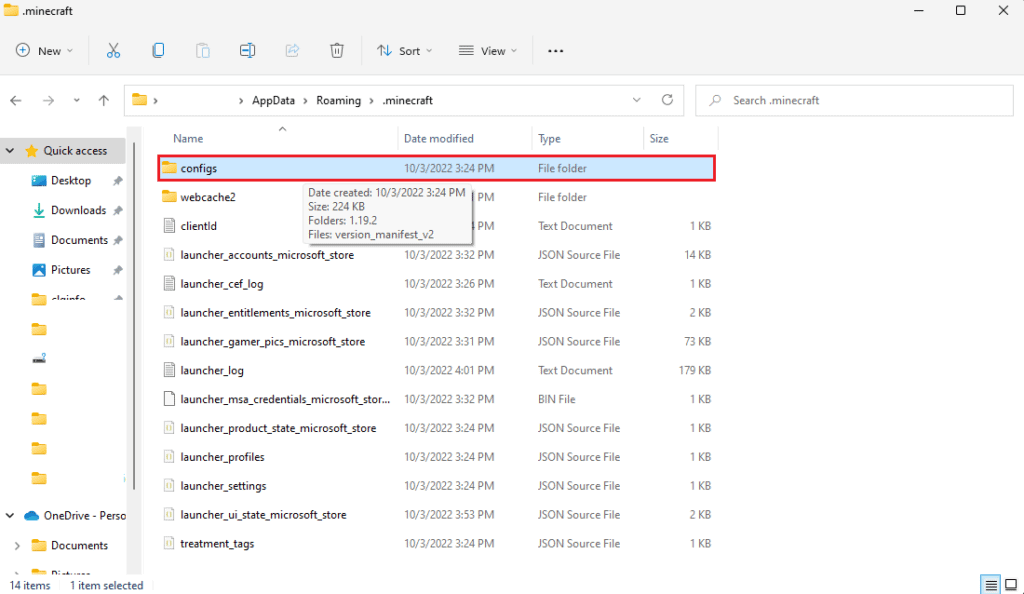Navigate back with the left arrow
Screen dimensions: 1024x594
pos(16,101)
